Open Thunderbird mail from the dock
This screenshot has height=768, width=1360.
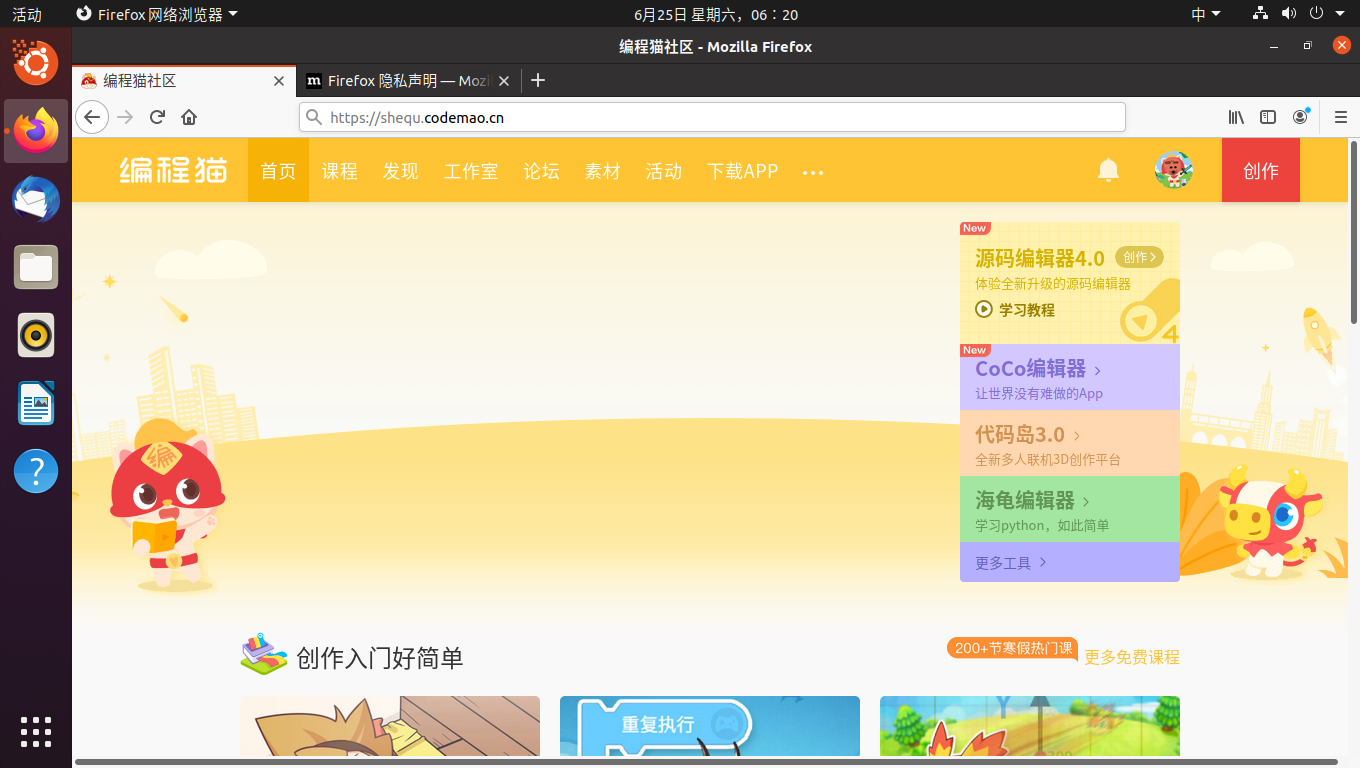click(36, 199)
